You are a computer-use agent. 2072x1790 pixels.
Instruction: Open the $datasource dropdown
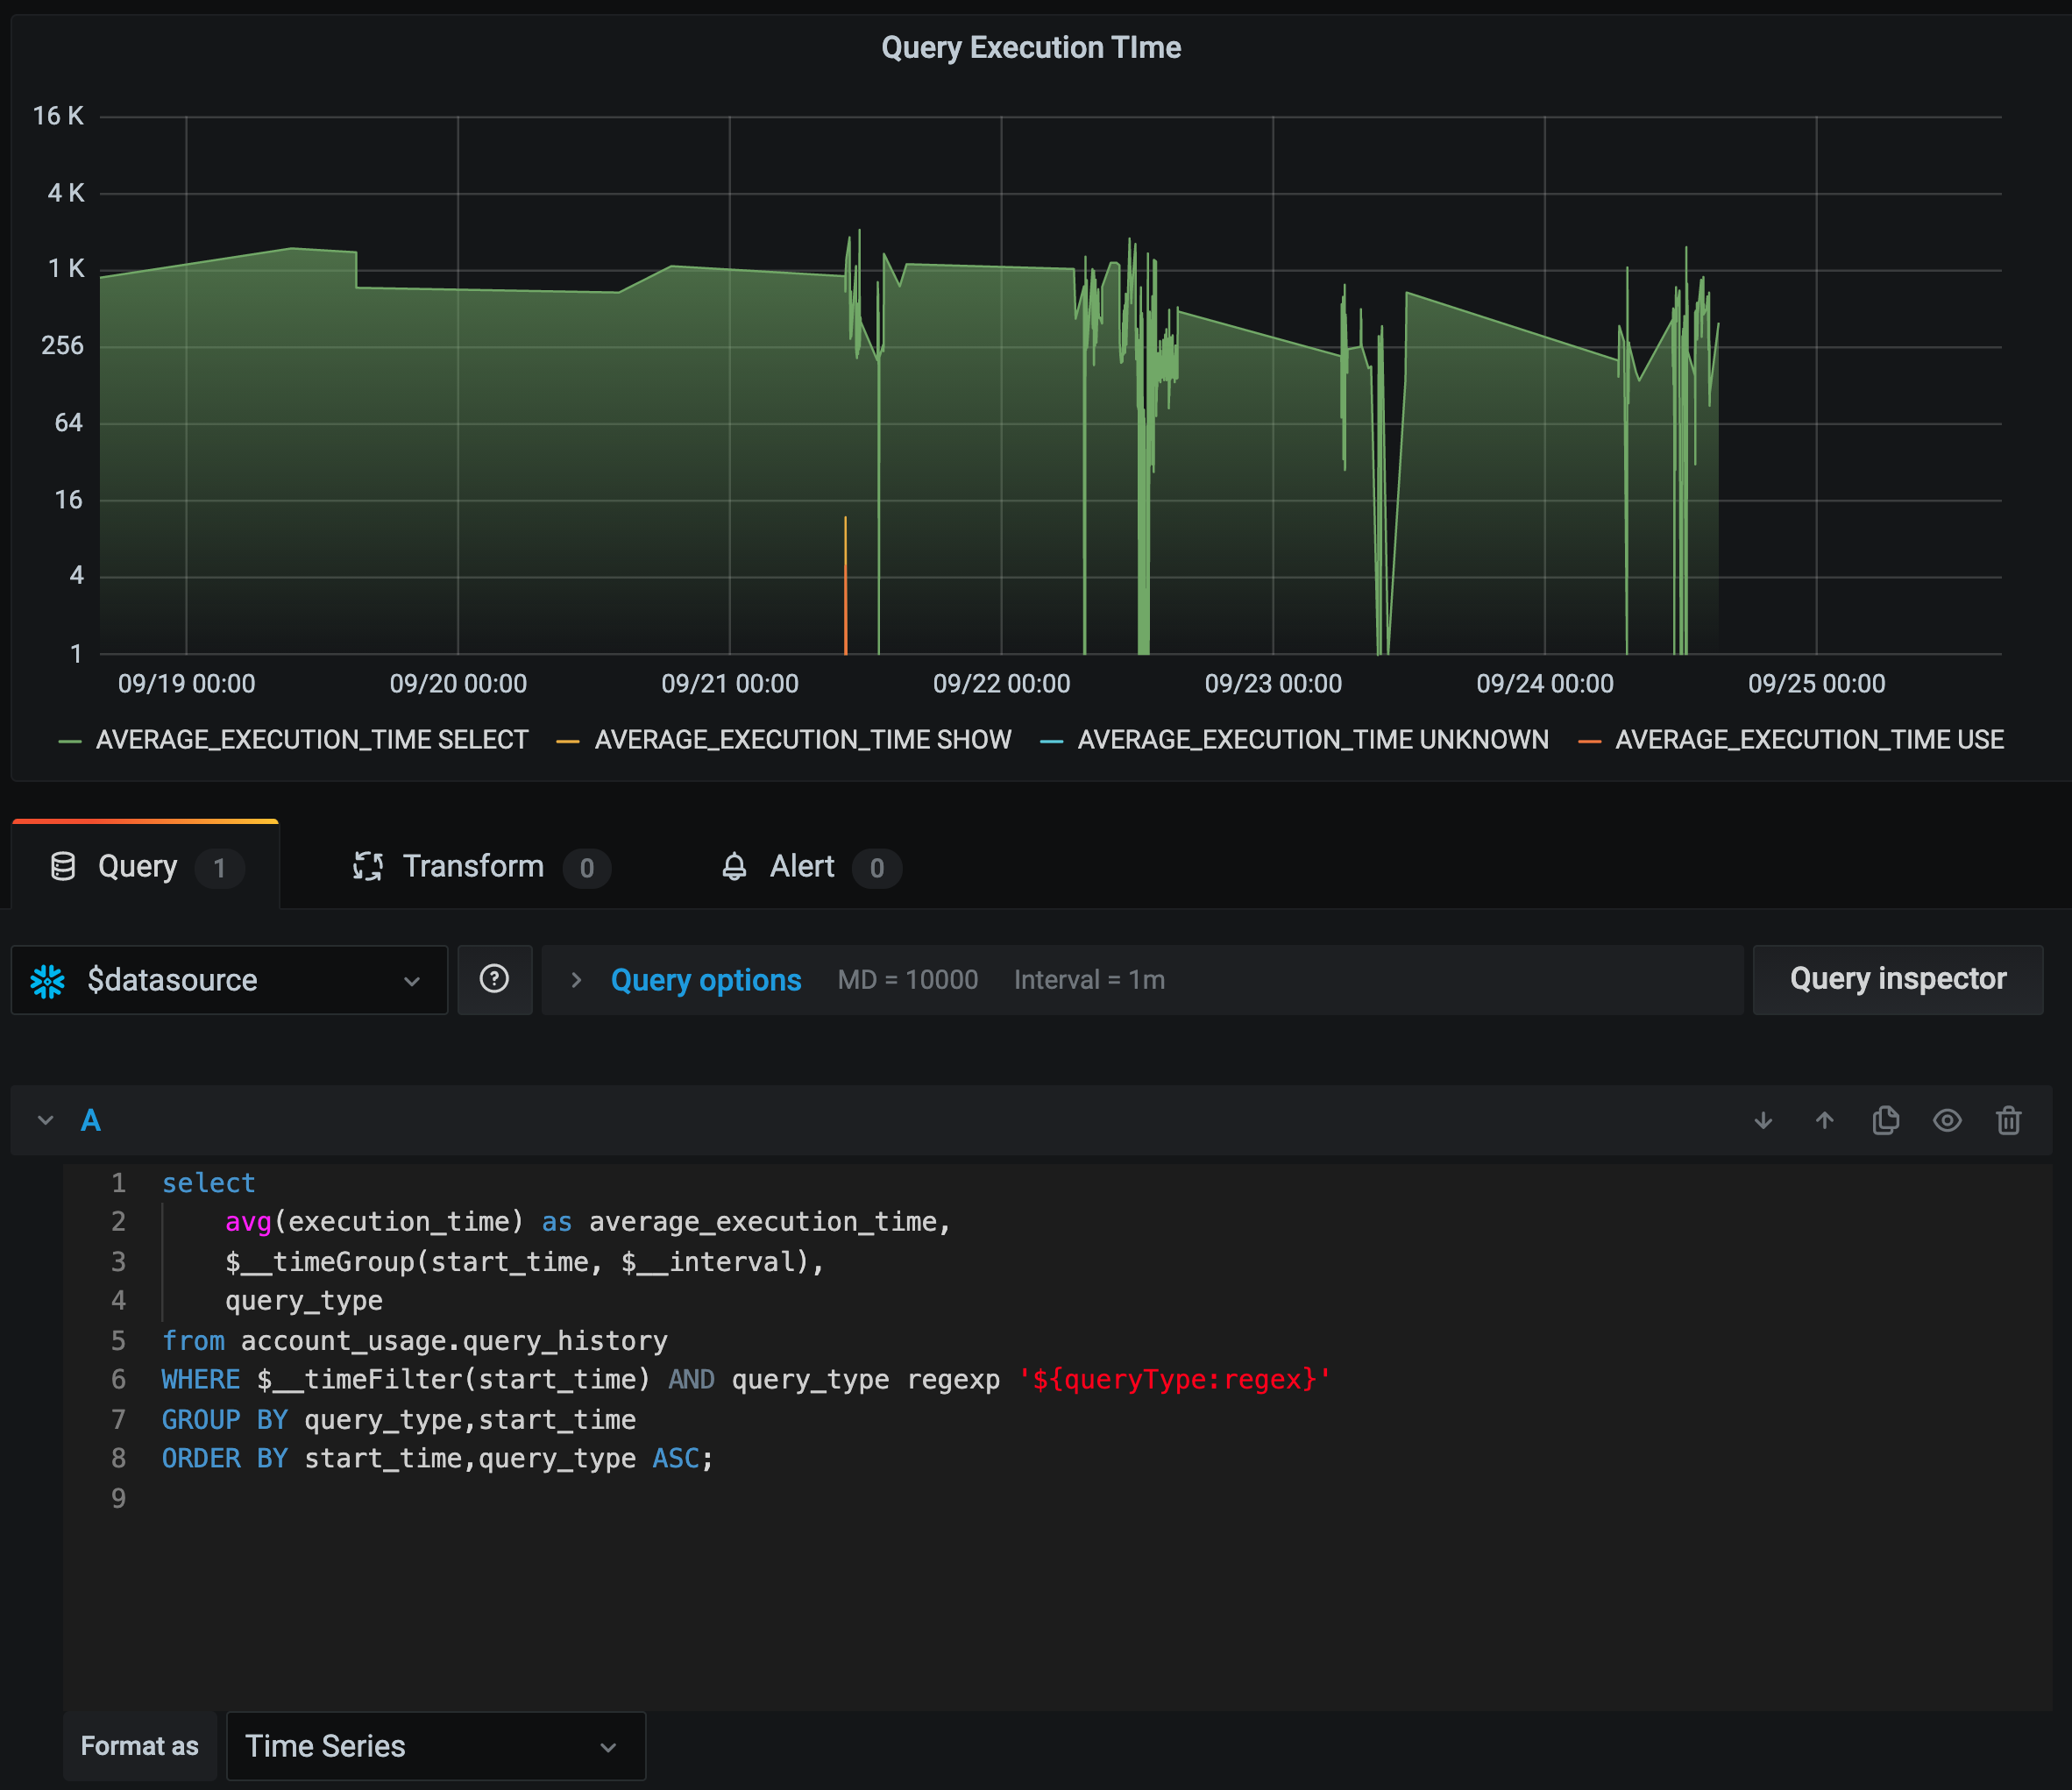click(x=229, y=980)
